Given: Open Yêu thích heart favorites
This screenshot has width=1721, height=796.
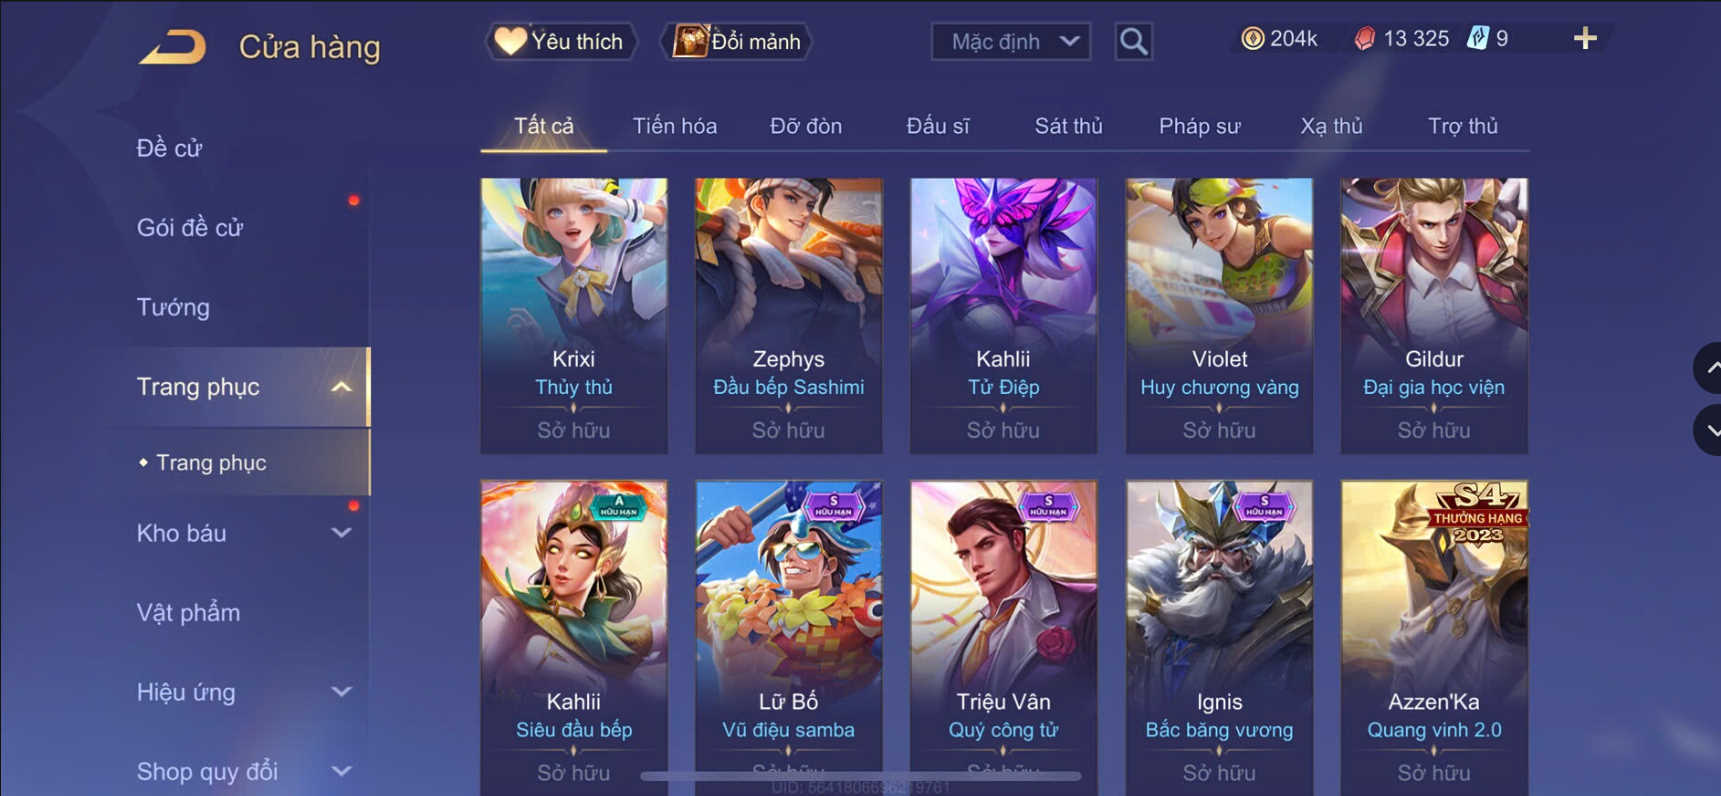Looking at the screenshot, I should point(560,42).
